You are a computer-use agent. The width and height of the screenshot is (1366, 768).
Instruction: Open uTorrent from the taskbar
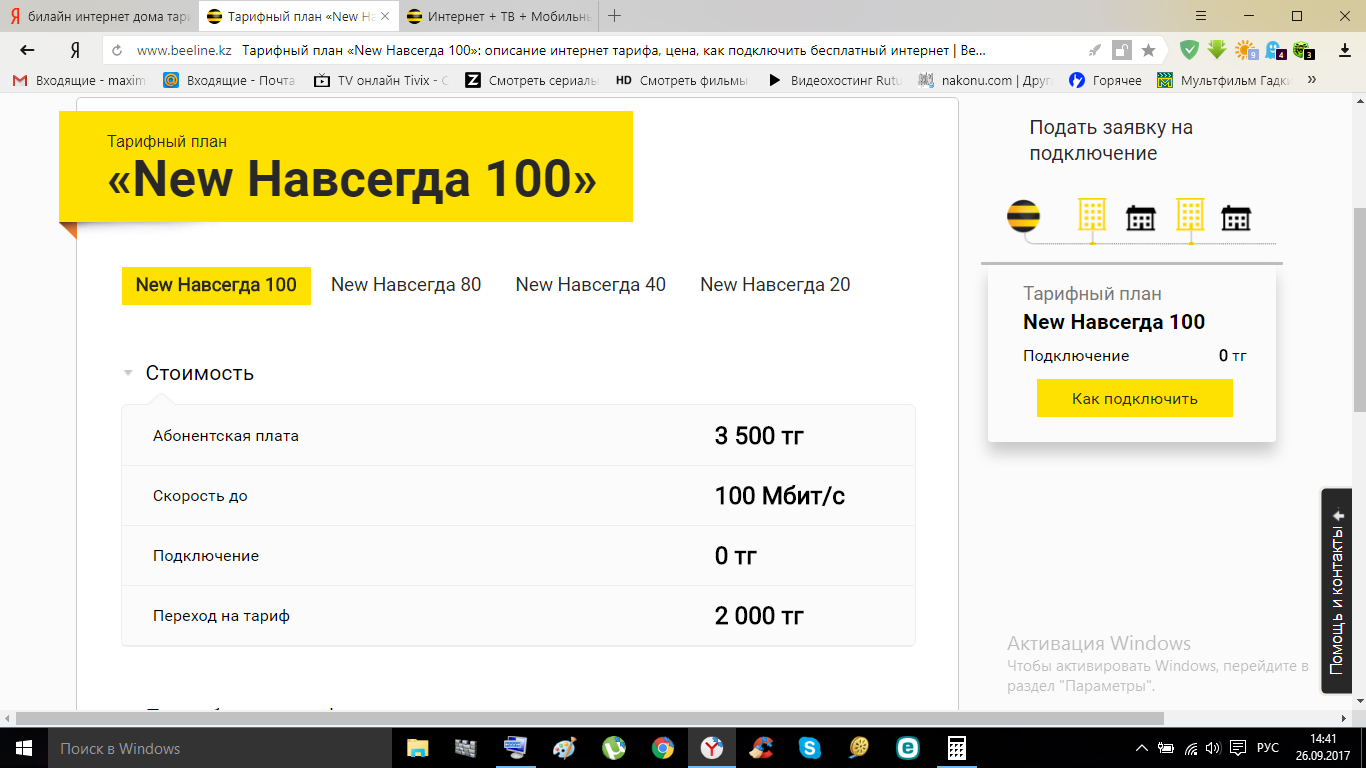613,748
